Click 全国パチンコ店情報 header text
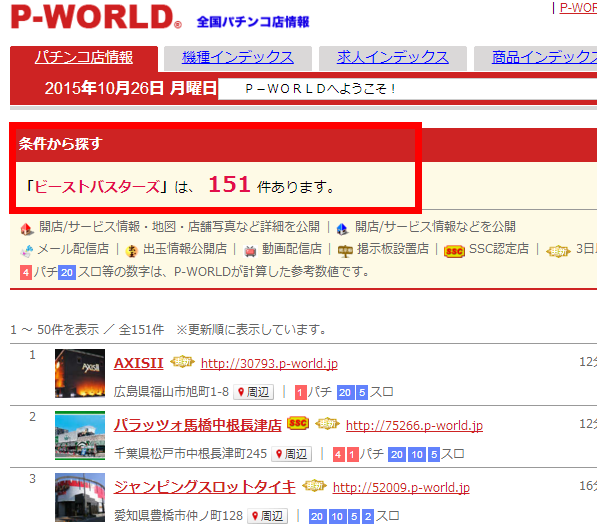 point(253,22)
